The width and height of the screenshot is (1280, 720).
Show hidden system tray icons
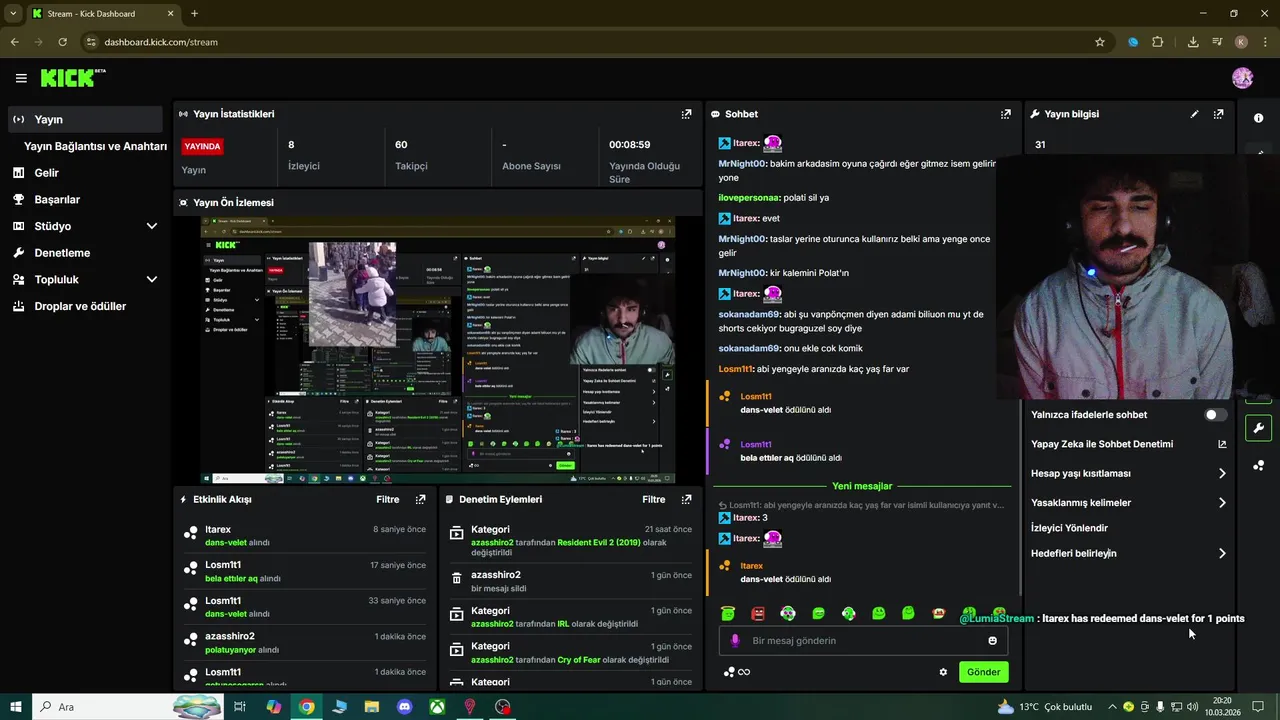(x=1112, y=707)
